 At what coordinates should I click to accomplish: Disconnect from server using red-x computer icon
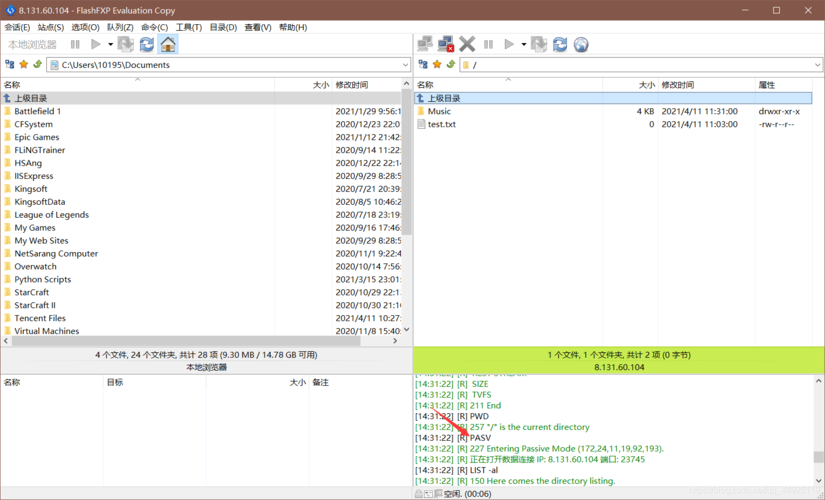446,45
